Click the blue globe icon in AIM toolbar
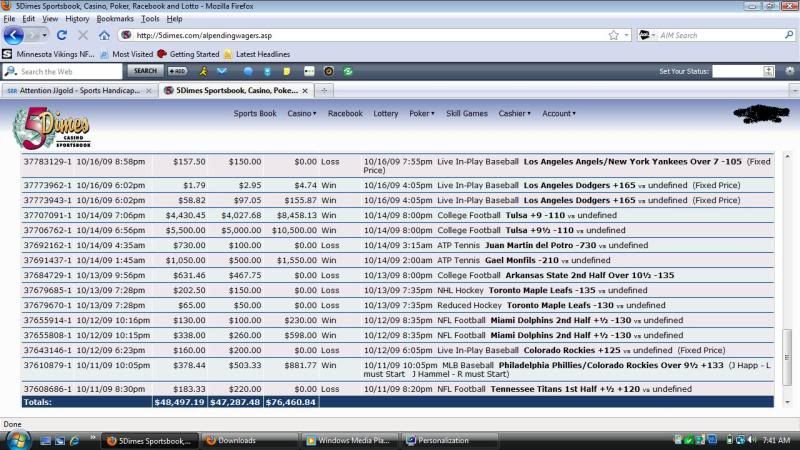Image resolution: width=800 pixels, height=450 pixels. tap(248, 71)
